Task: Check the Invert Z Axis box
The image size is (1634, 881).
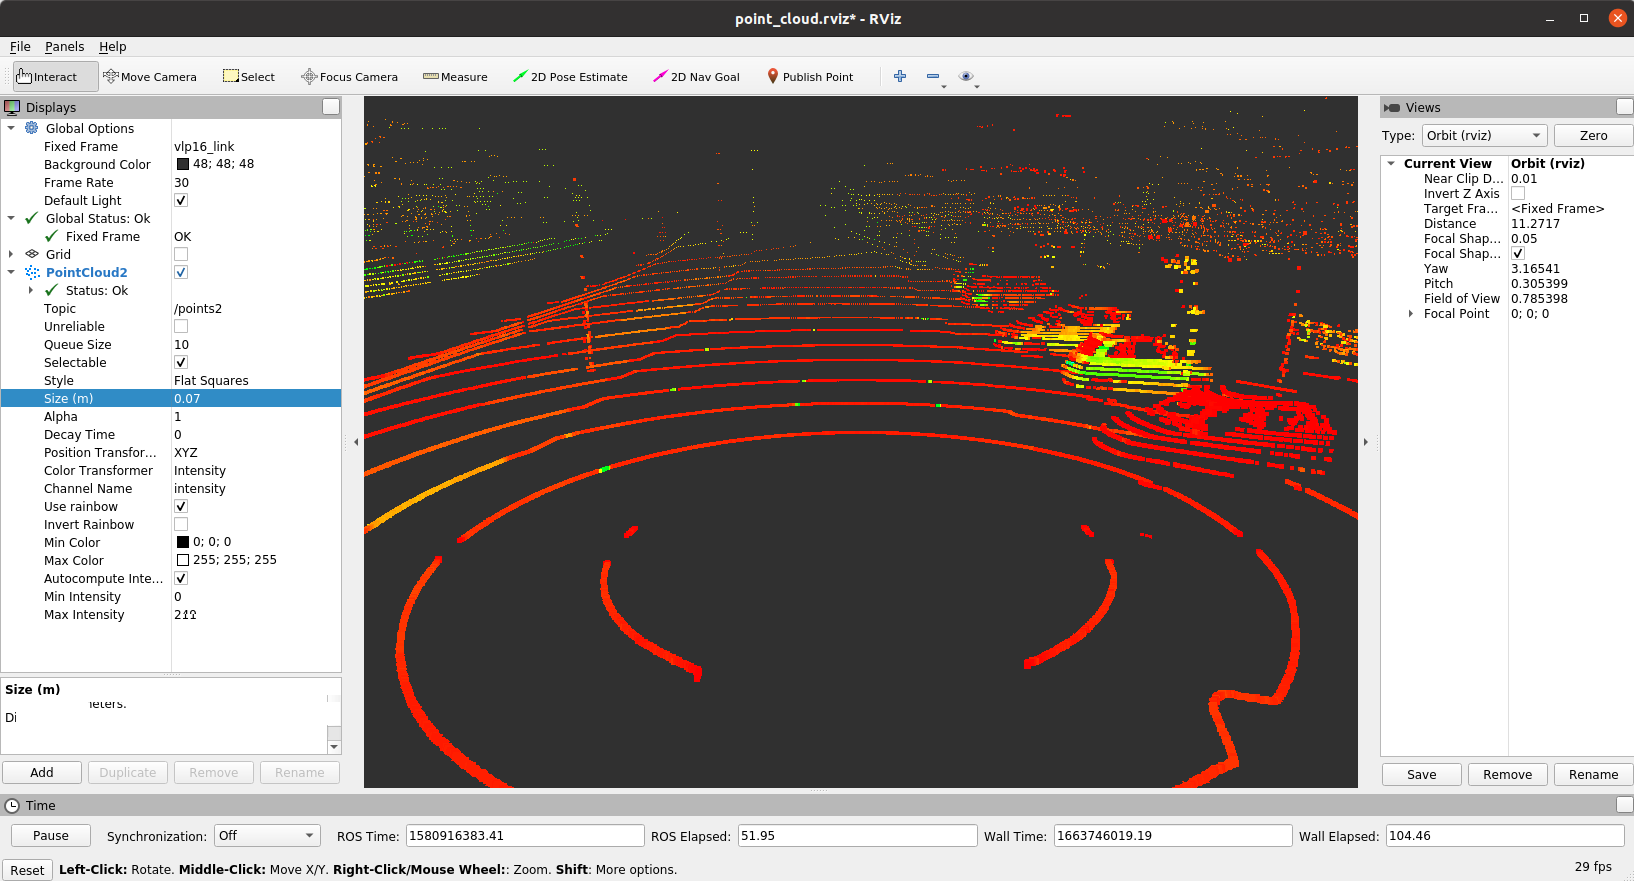Action: [x=1518, y=193]
